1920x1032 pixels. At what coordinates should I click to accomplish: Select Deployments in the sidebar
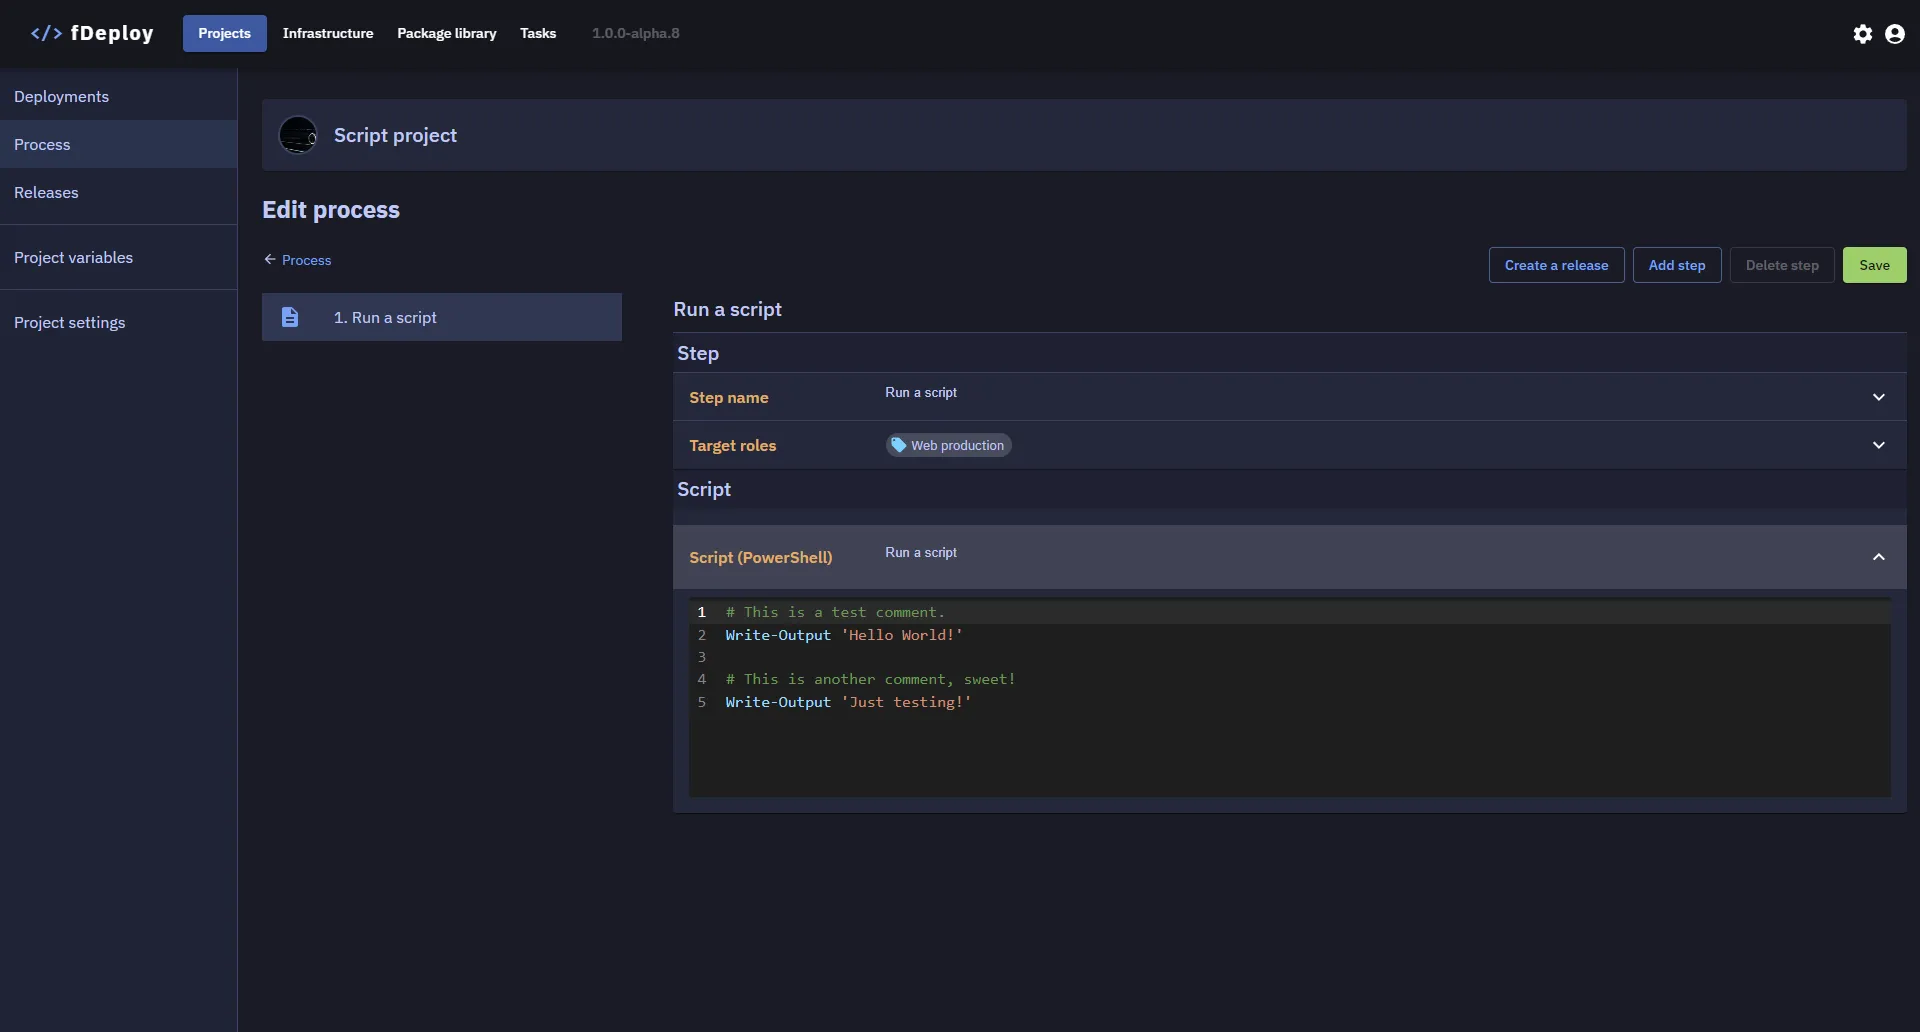(x=118, y=96)
